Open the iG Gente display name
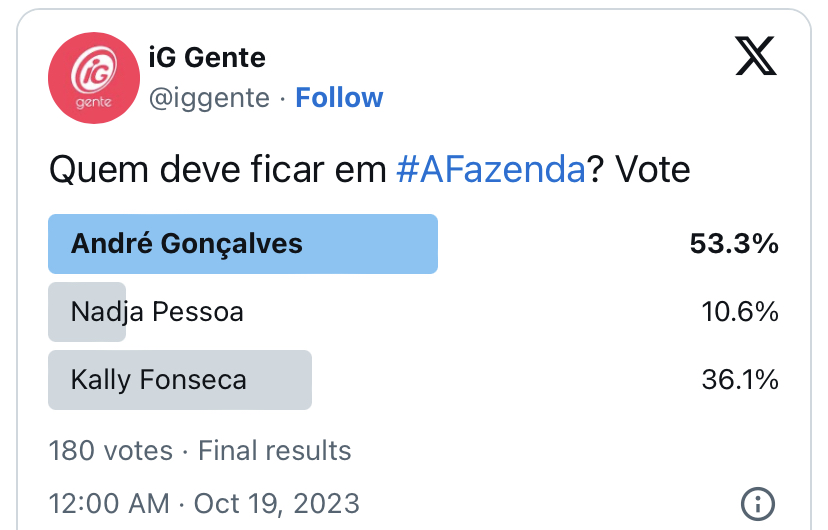Image resolution: width=828 pixels, height=530 pixels. point(207,57)
